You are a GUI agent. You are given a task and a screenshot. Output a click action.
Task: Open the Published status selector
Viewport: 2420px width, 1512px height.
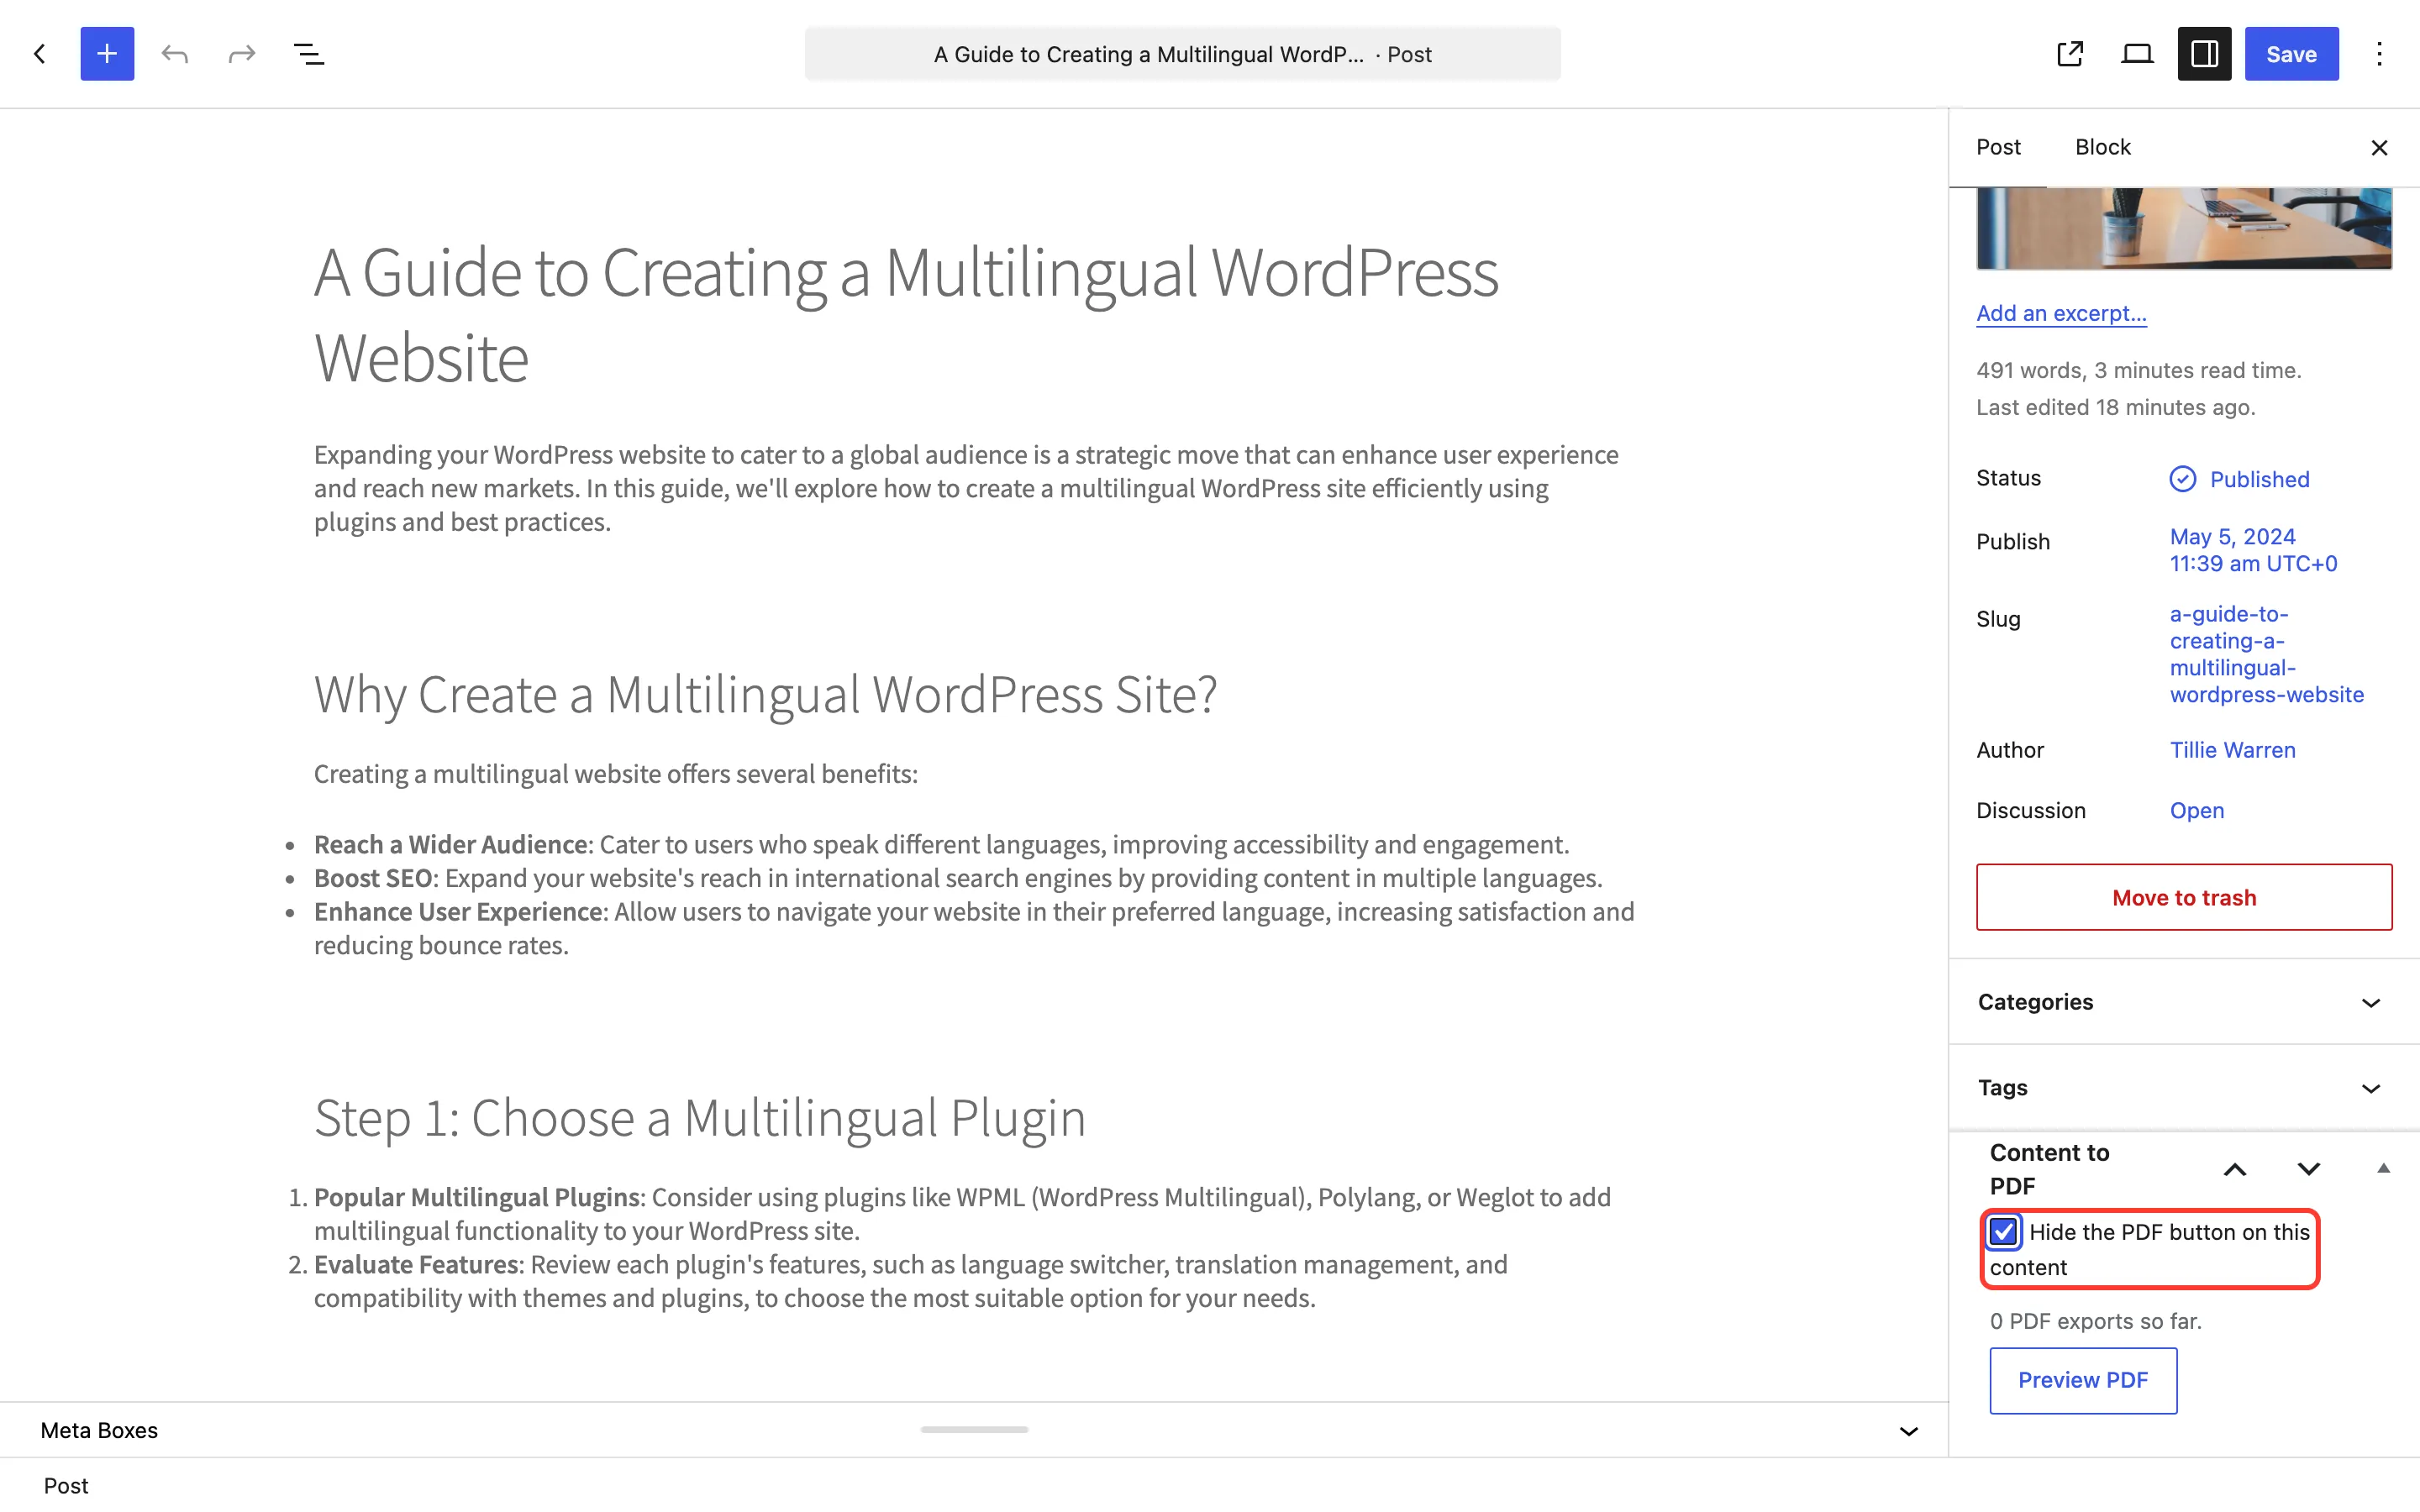click(x=2240, y=479)
